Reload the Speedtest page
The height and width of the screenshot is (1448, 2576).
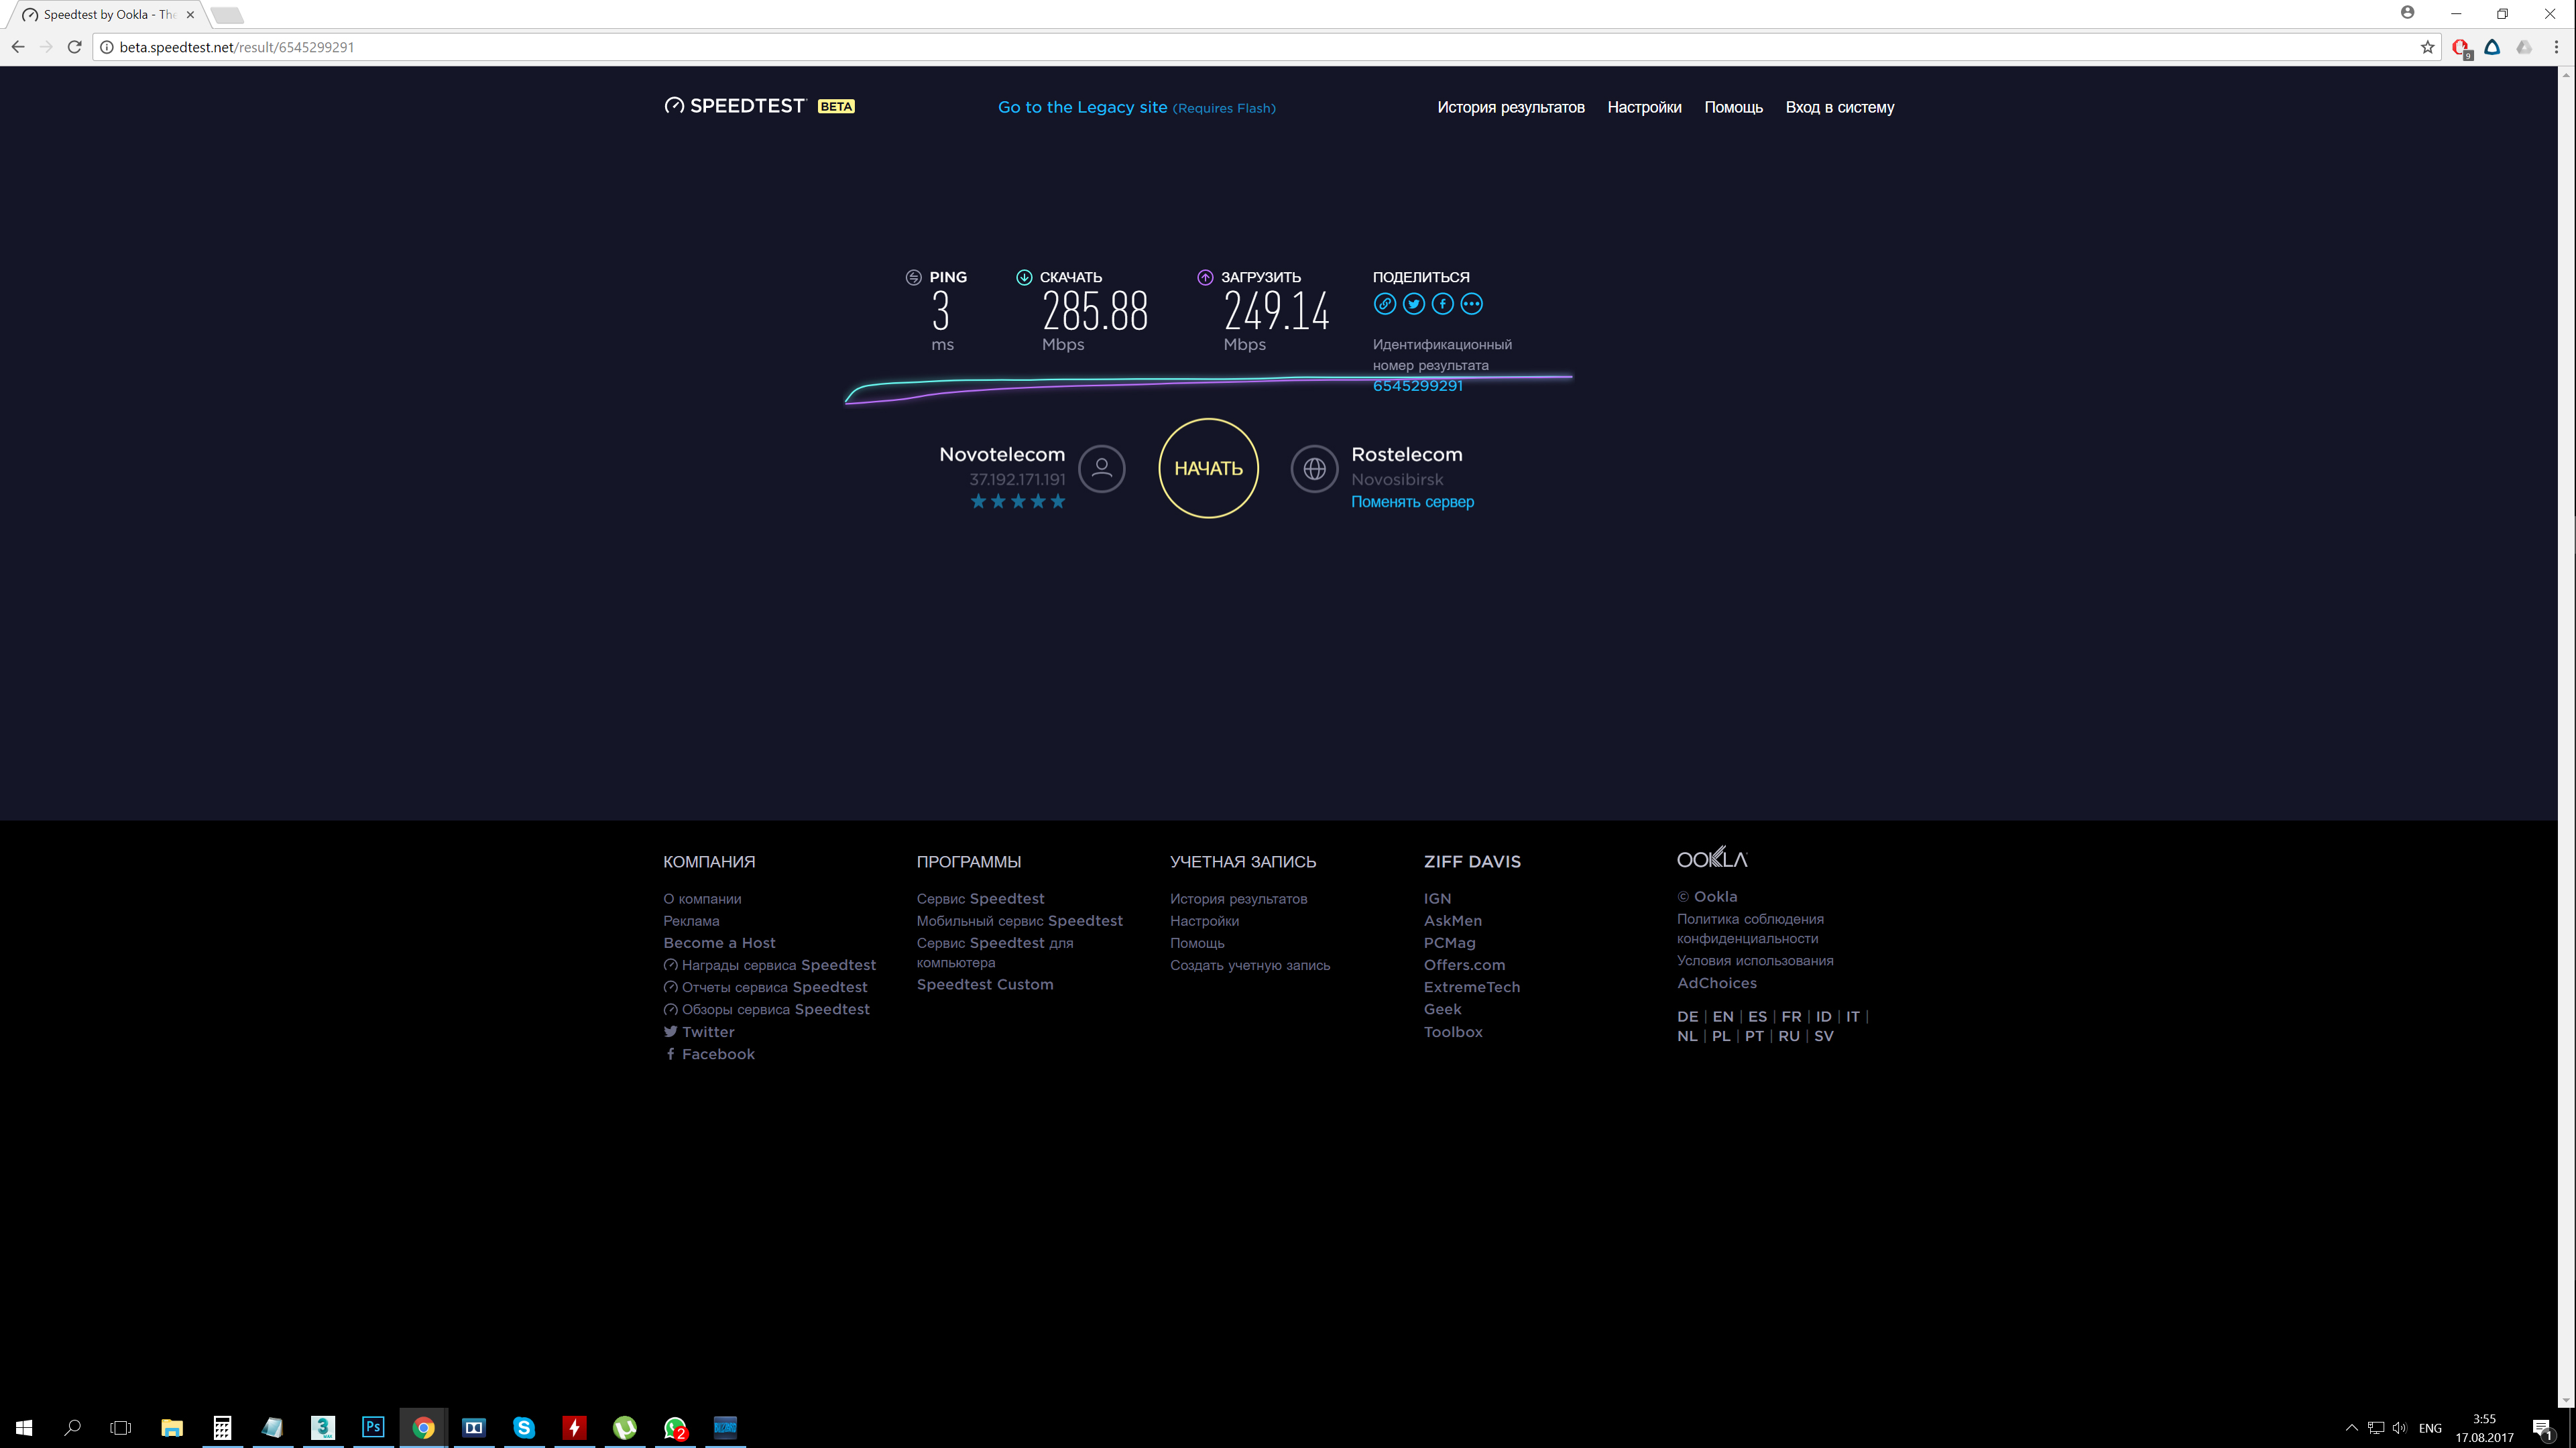pyautogui.click(x=74, y=47)
